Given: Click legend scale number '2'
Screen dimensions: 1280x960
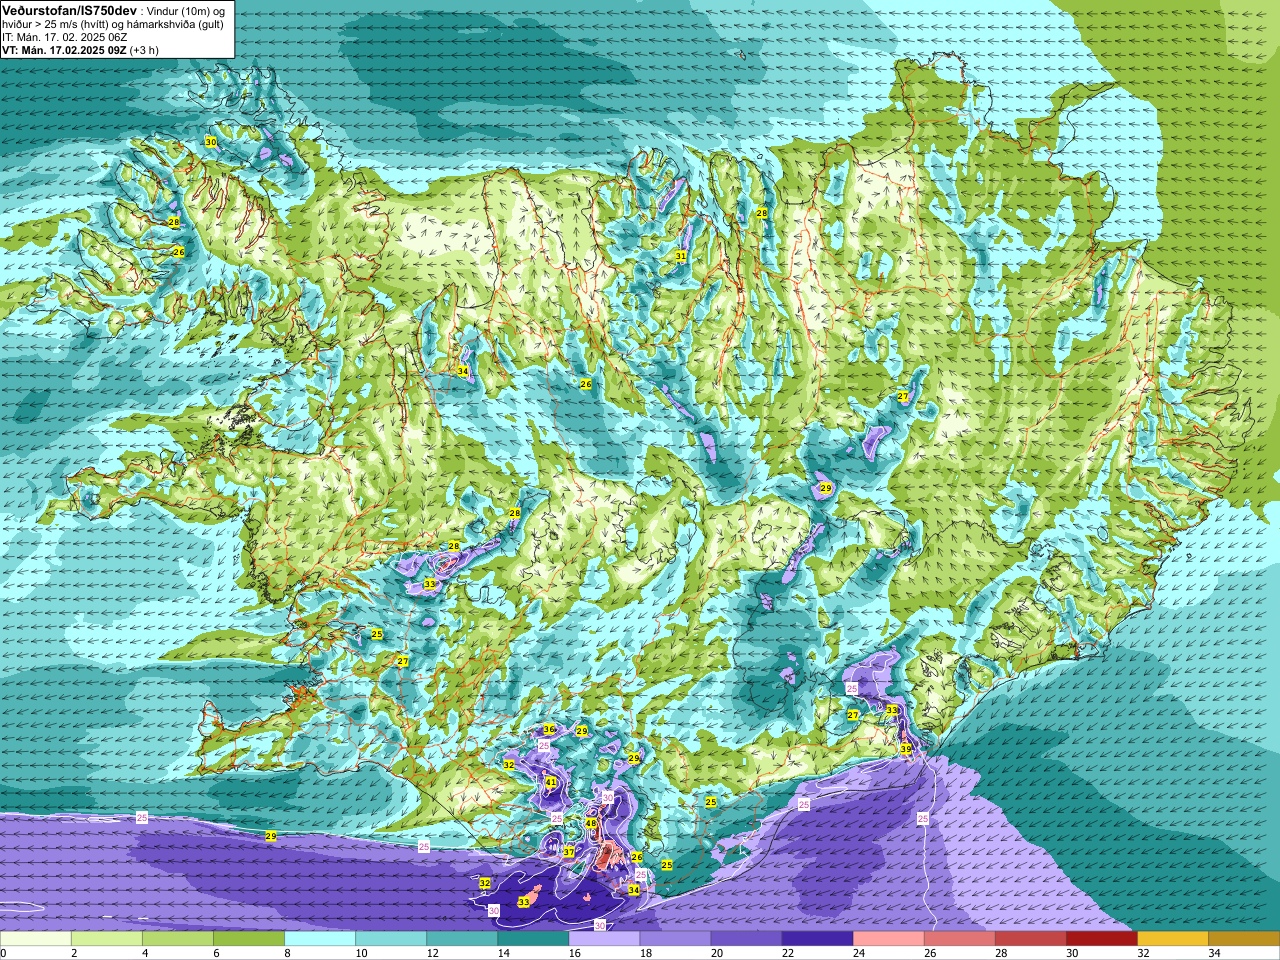Looking at the screenshot, I should coord(74,953).
